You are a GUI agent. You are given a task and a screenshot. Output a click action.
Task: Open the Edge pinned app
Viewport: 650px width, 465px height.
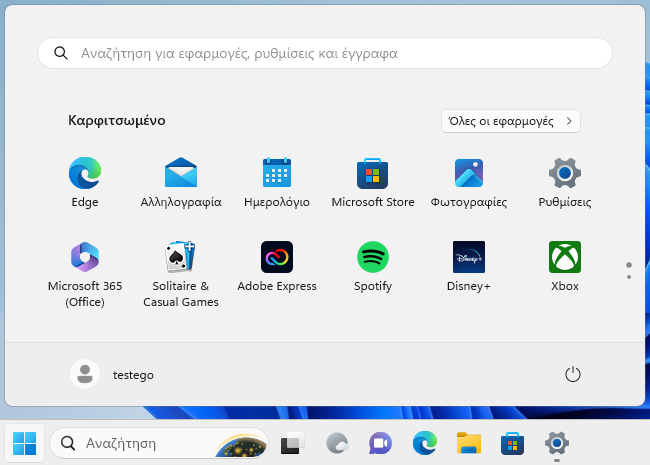click(85, 182)
